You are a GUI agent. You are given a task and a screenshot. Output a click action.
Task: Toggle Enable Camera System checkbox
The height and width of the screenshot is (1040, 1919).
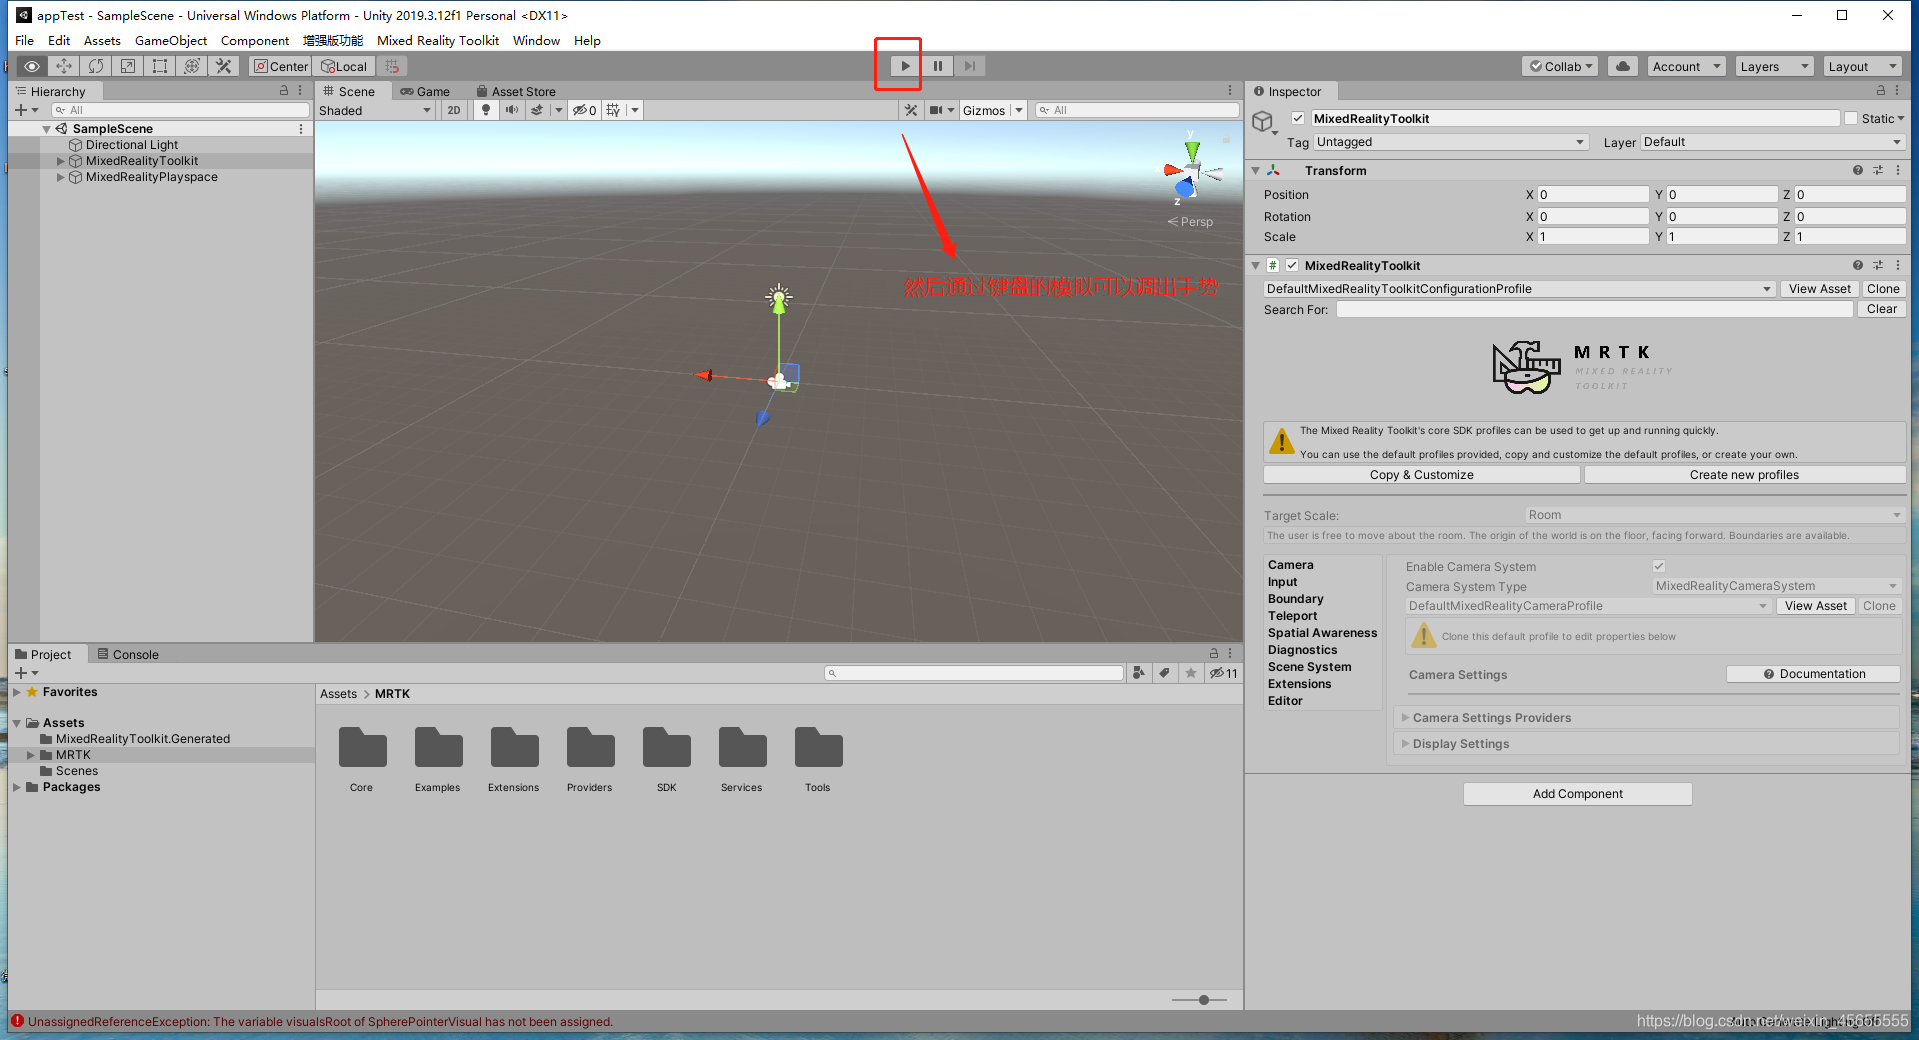tap(1659, 566)
